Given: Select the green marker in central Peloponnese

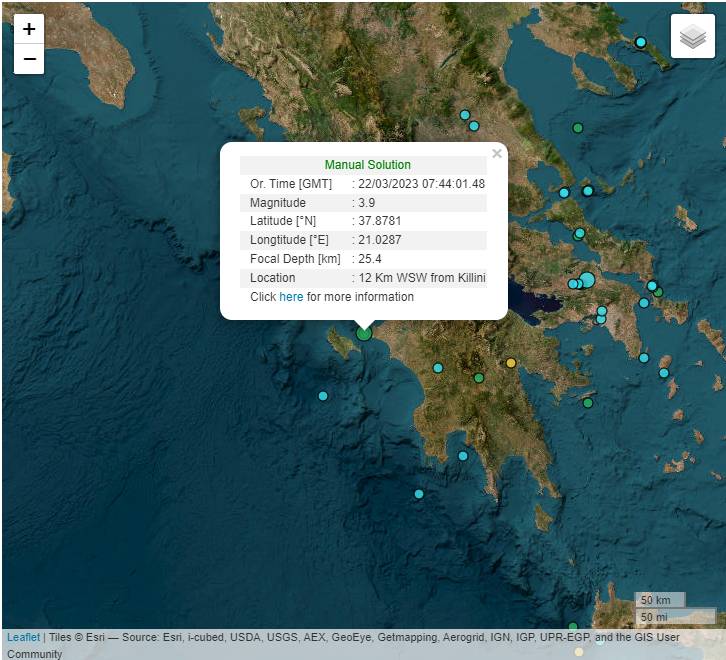Looking at the screenshot, I should [x=479, y=378].
